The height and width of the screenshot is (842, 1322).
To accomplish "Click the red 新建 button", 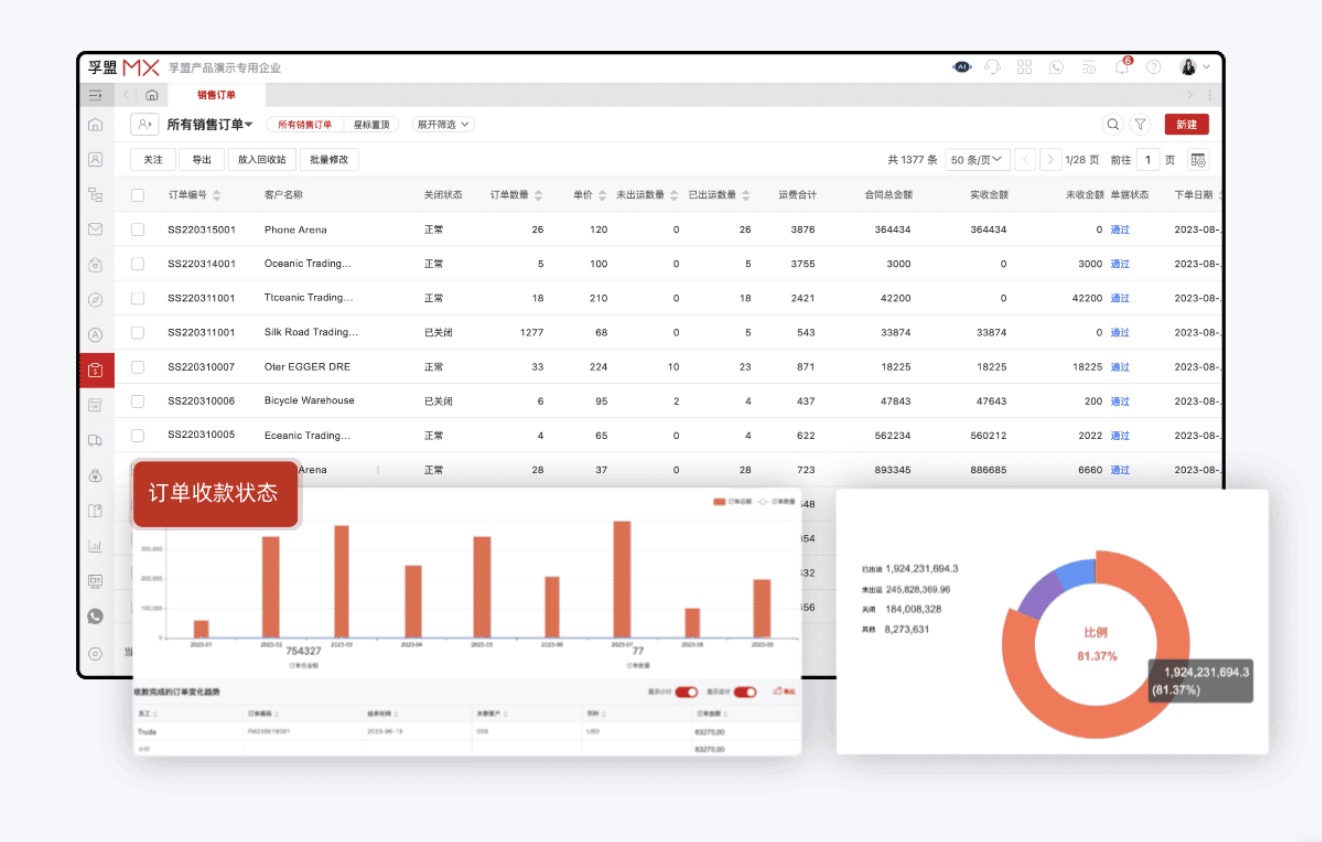I will tap(1186, 125).
